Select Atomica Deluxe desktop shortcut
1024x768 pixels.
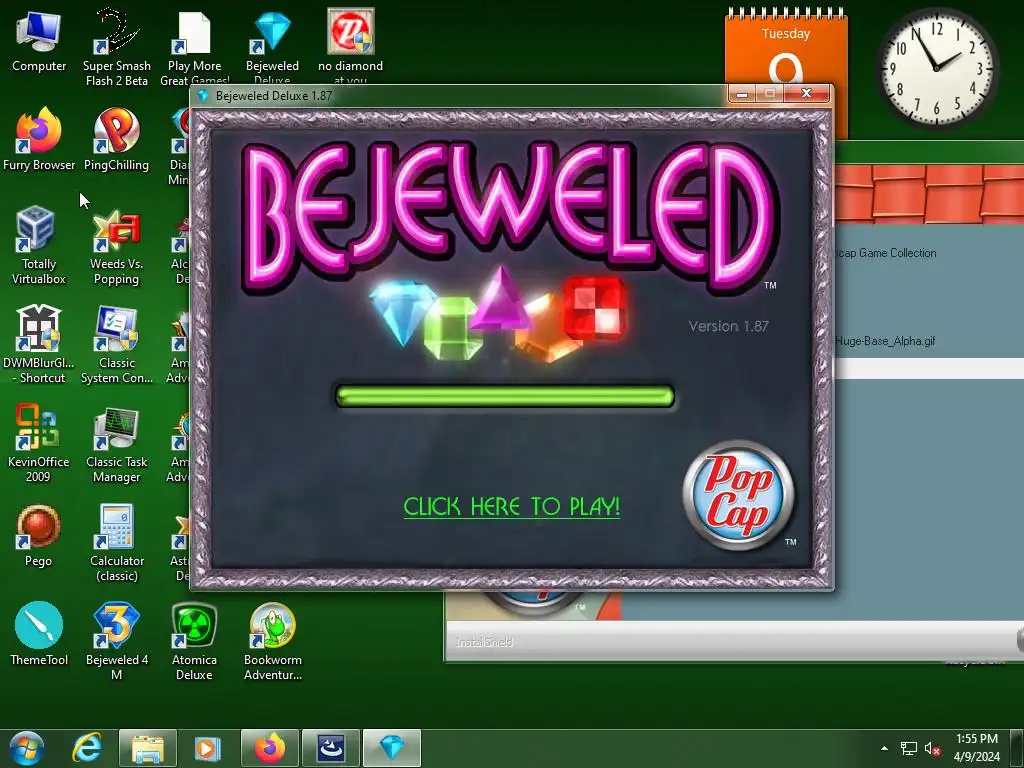click(194, 641)
